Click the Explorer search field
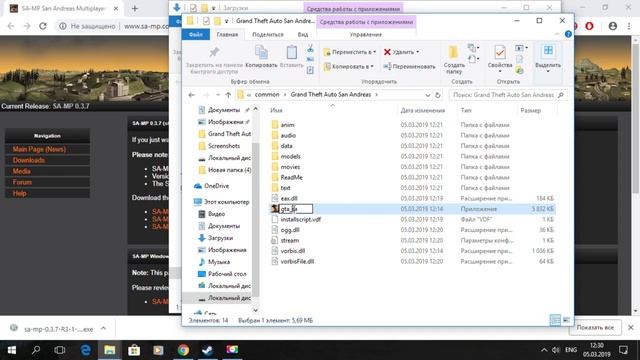The width and height of the screenshot is (640, 360). point(508,95)
